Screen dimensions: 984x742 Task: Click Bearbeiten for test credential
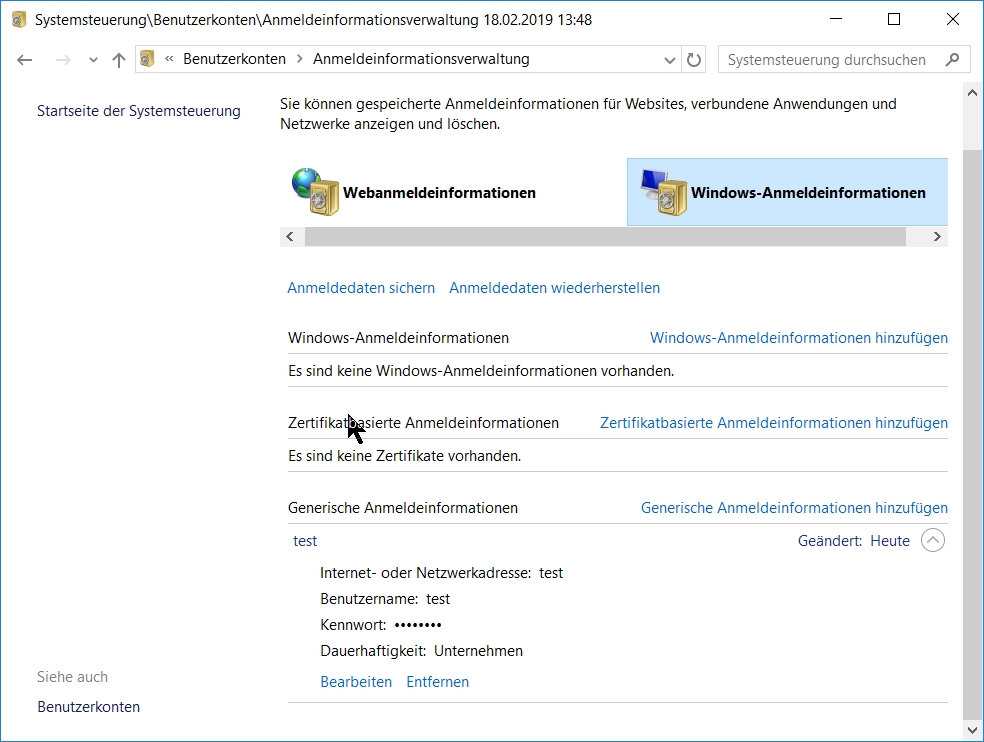[356, 682]
